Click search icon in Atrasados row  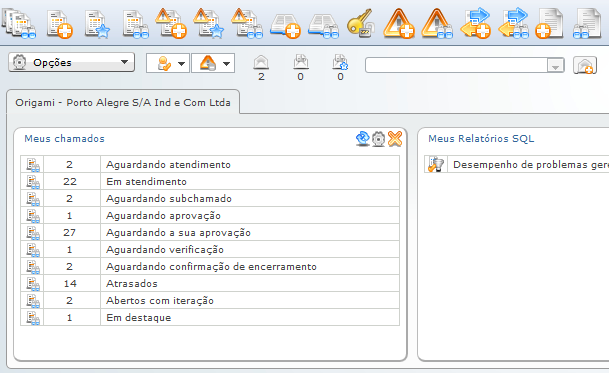point(33,284)
